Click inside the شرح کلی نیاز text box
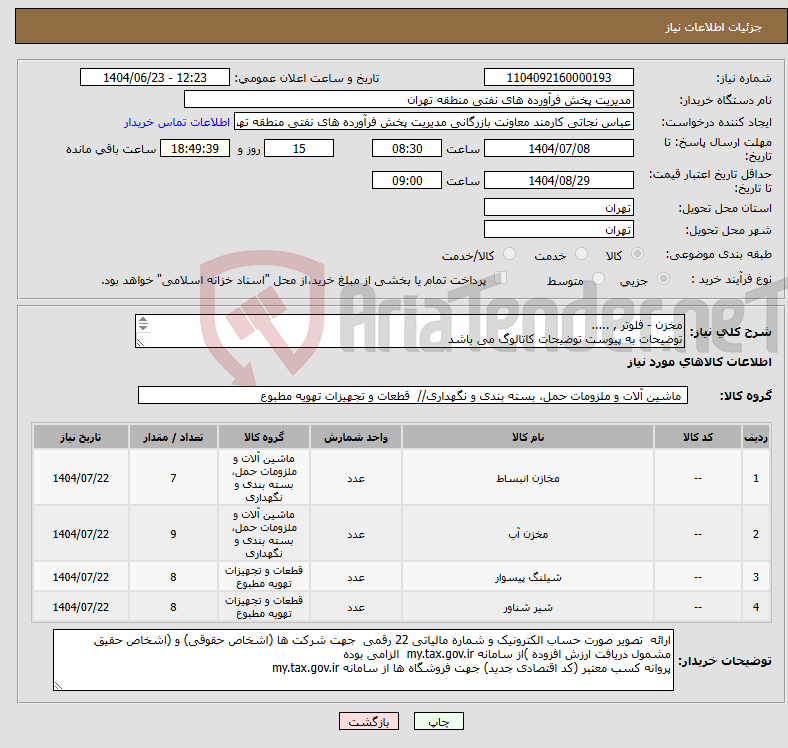Viewport: 788px width, 748px height. pyautogui.click(x=410, y=331)
